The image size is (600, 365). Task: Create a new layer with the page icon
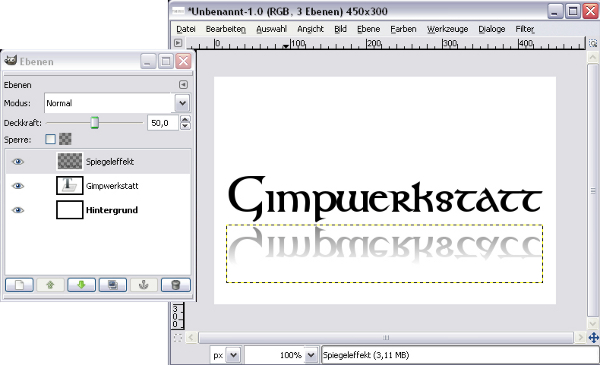pos(19,285)
